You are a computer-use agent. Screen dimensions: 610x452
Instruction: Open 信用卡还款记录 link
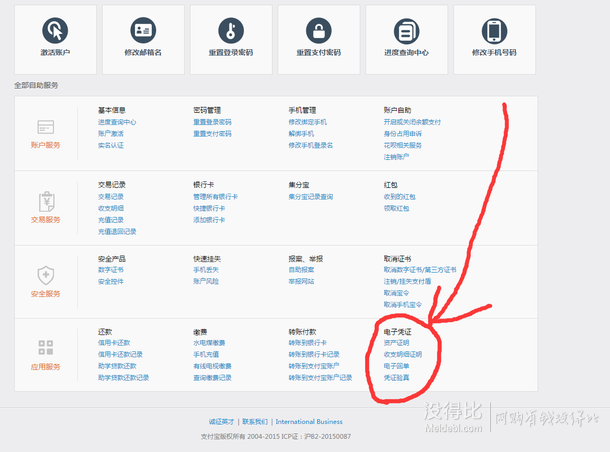coord(120,355)
